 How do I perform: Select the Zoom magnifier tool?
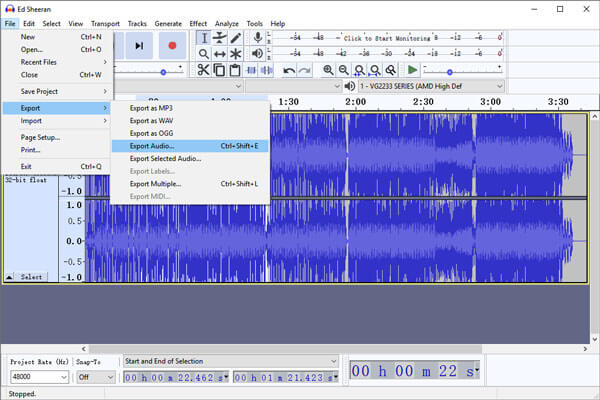tap(204, 54)
